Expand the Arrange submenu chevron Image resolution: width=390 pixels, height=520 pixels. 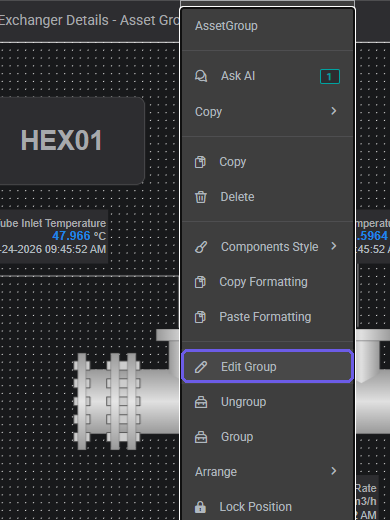point(334,471)
